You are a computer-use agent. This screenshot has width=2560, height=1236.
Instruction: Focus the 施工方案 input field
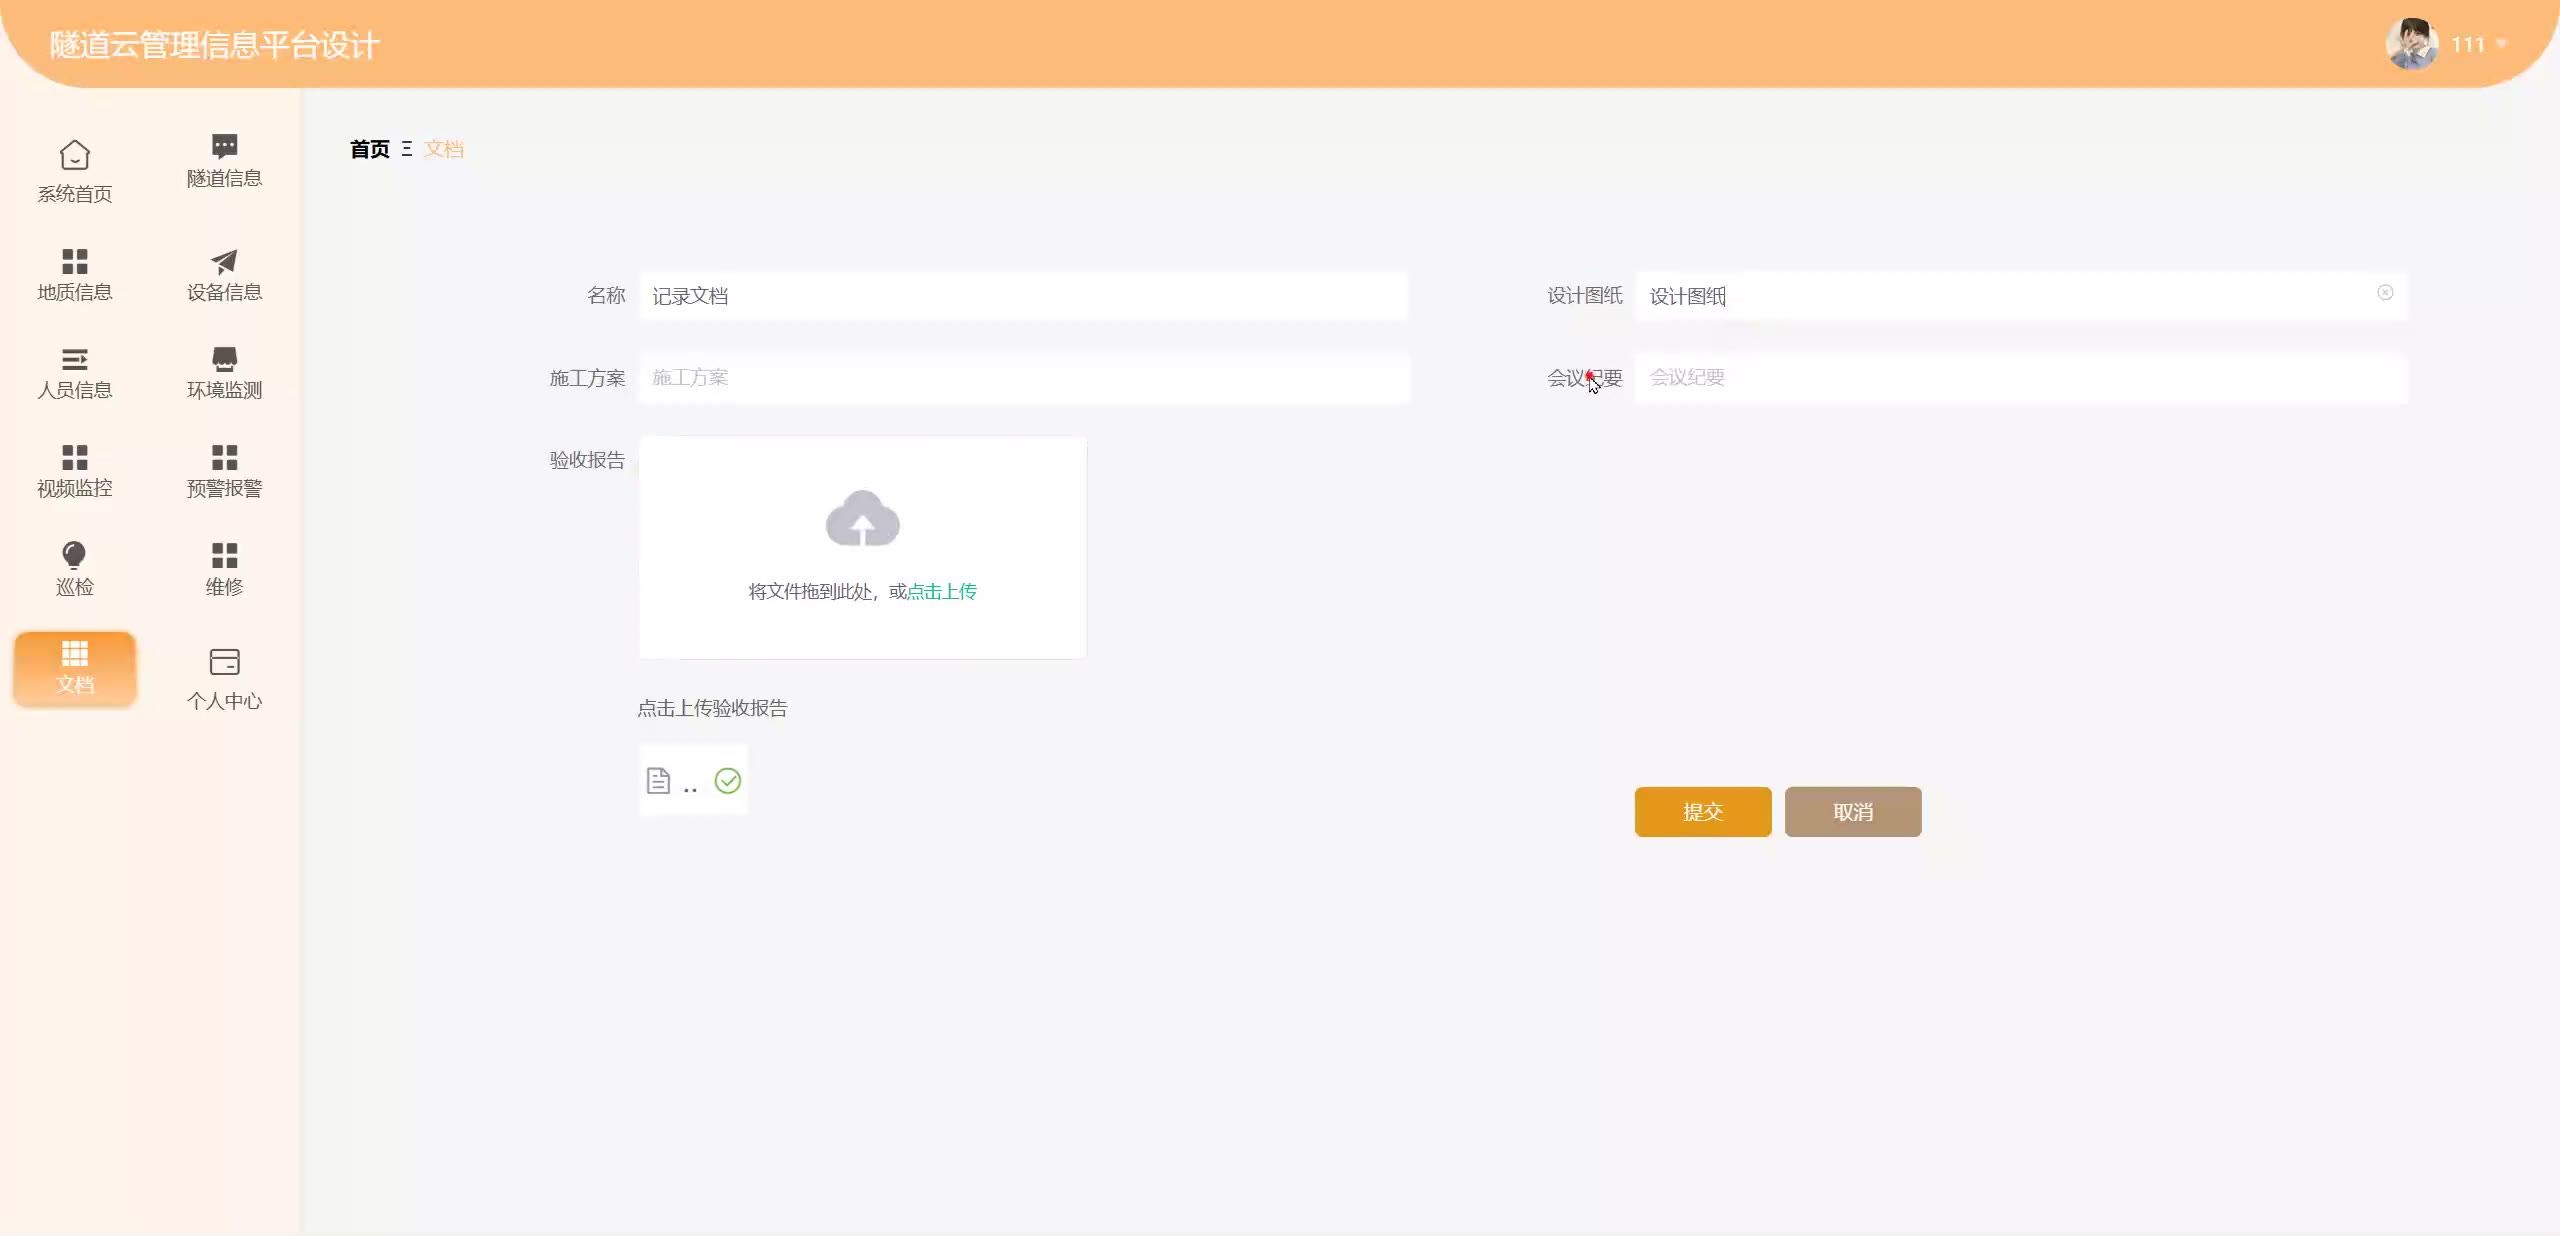(x=1024, y=378)
